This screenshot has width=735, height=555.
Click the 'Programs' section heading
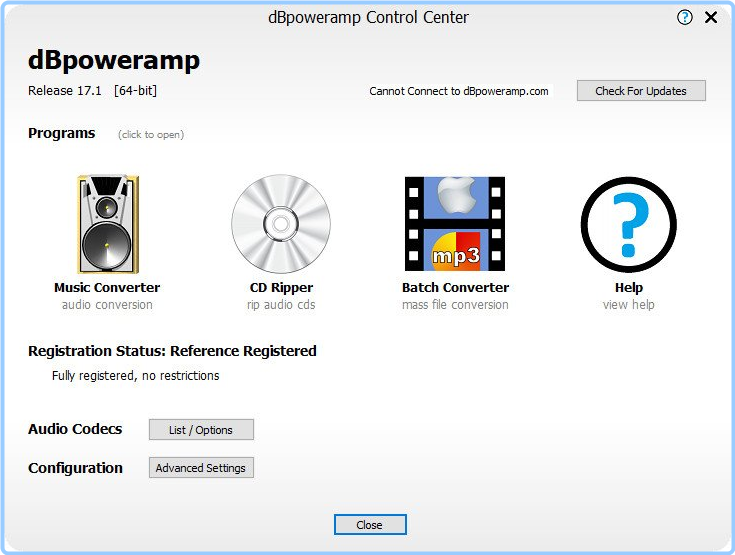pyautogui.click(x=61, y=134)
